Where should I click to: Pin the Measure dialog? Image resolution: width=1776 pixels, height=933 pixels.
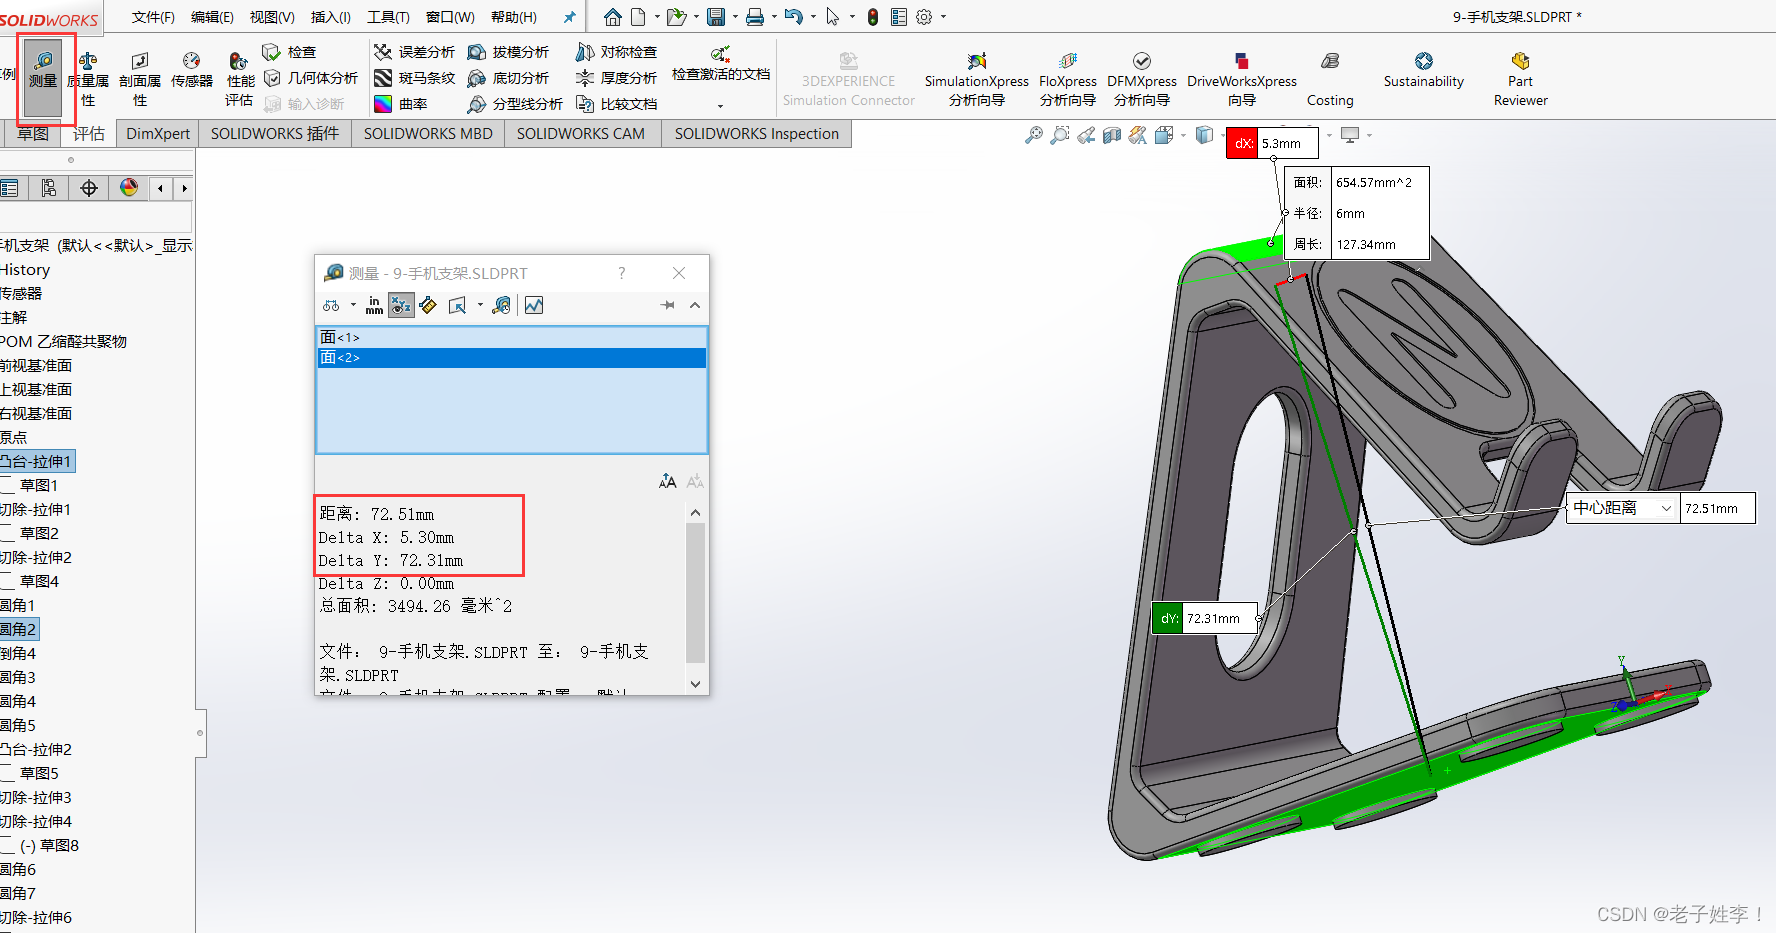point(668,305)
